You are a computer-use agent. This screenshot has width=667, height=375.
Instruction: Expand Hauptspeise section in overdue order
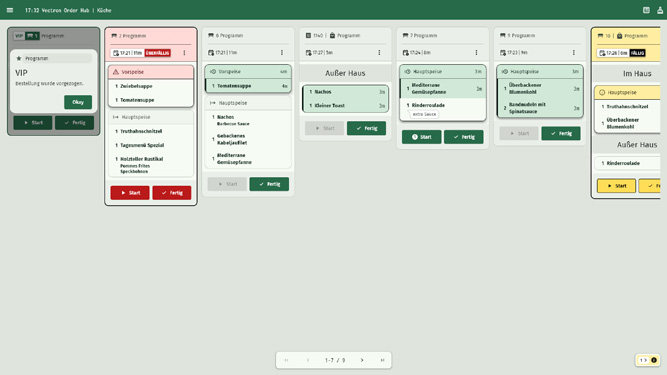(151, 117)
